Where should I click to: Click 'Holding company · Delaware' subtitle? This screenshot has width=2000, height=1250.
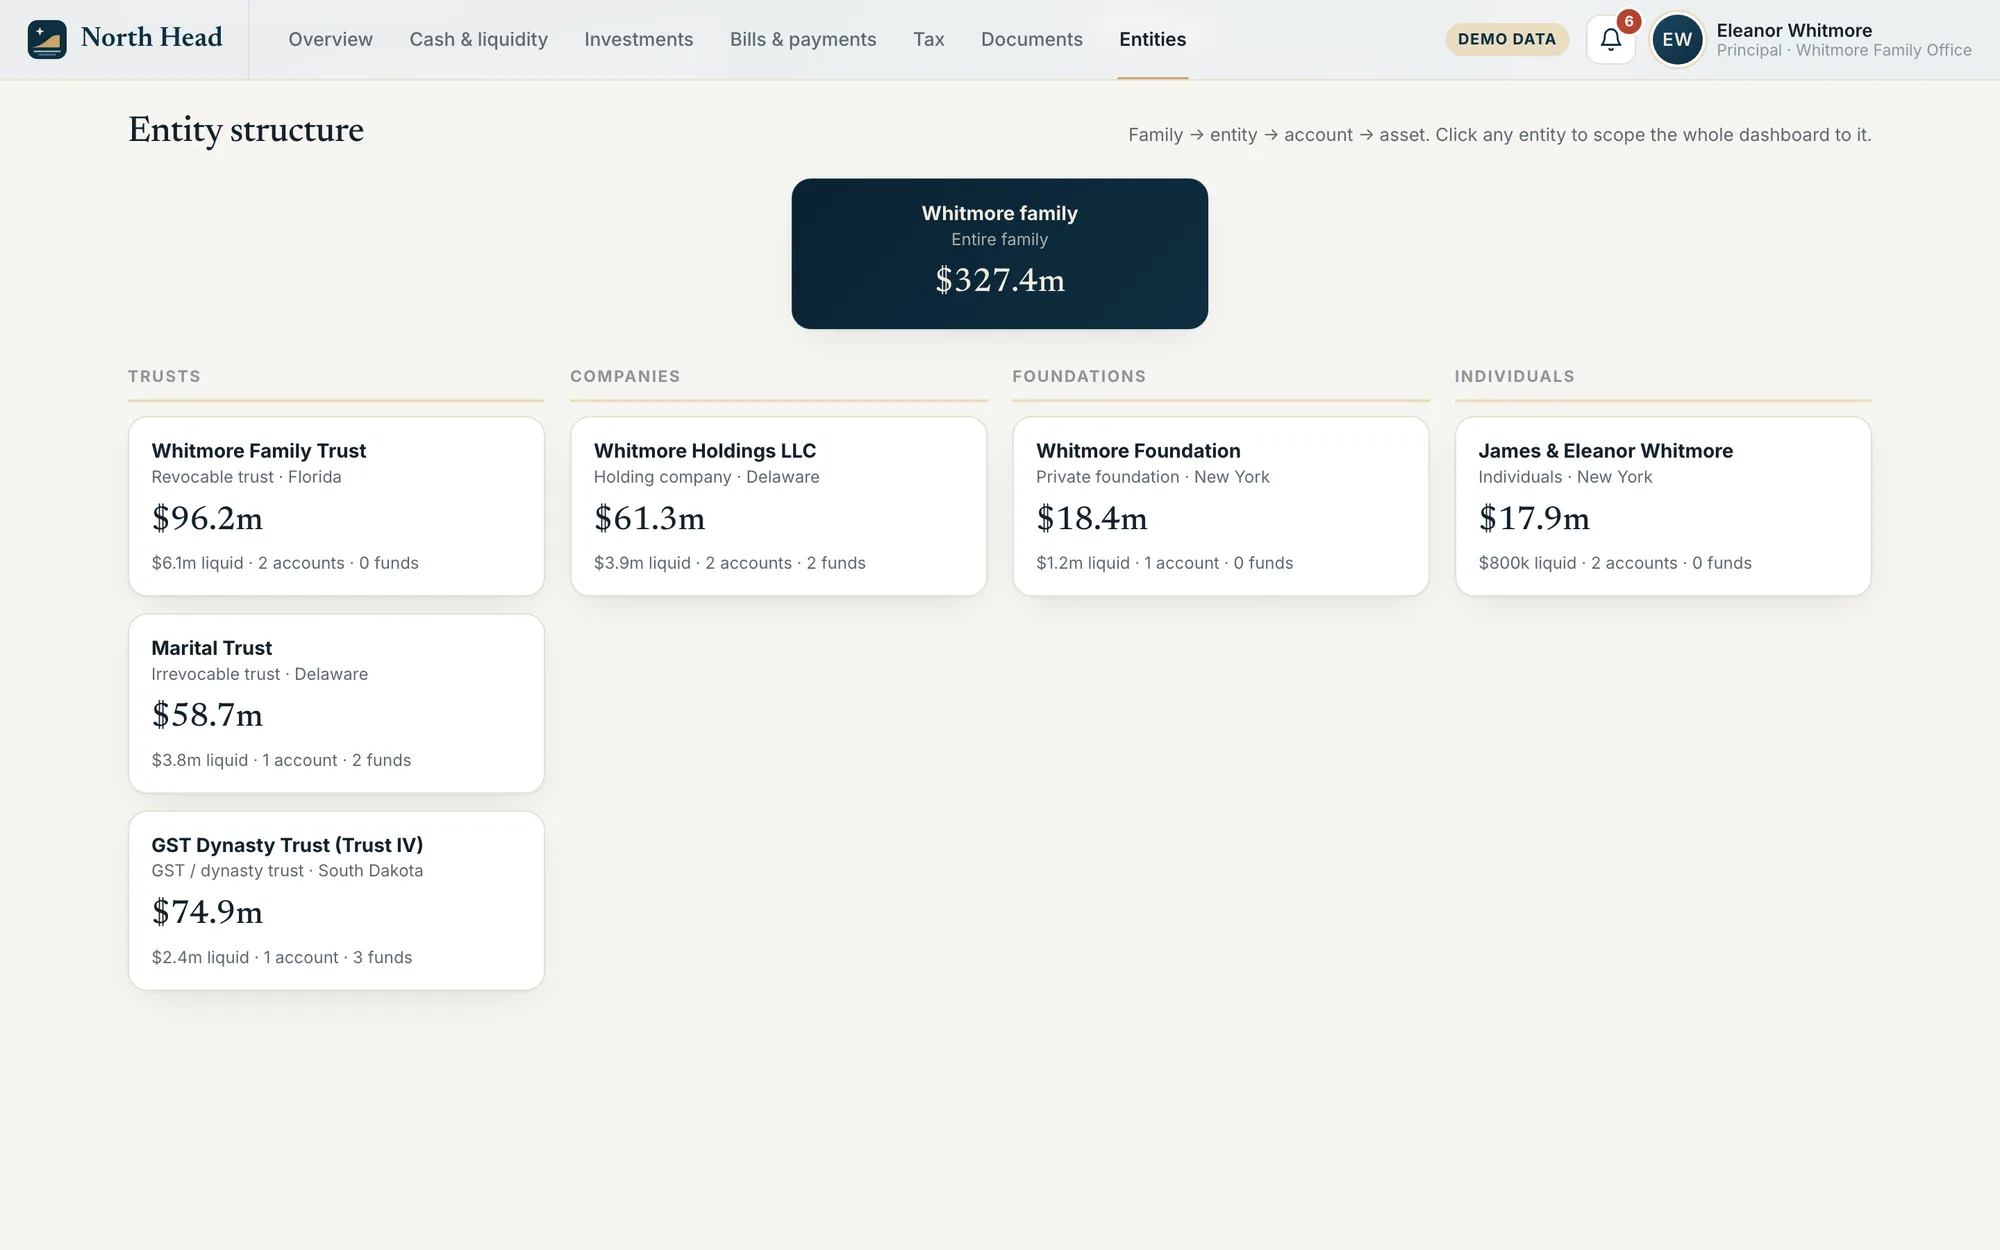coord(706,477)
